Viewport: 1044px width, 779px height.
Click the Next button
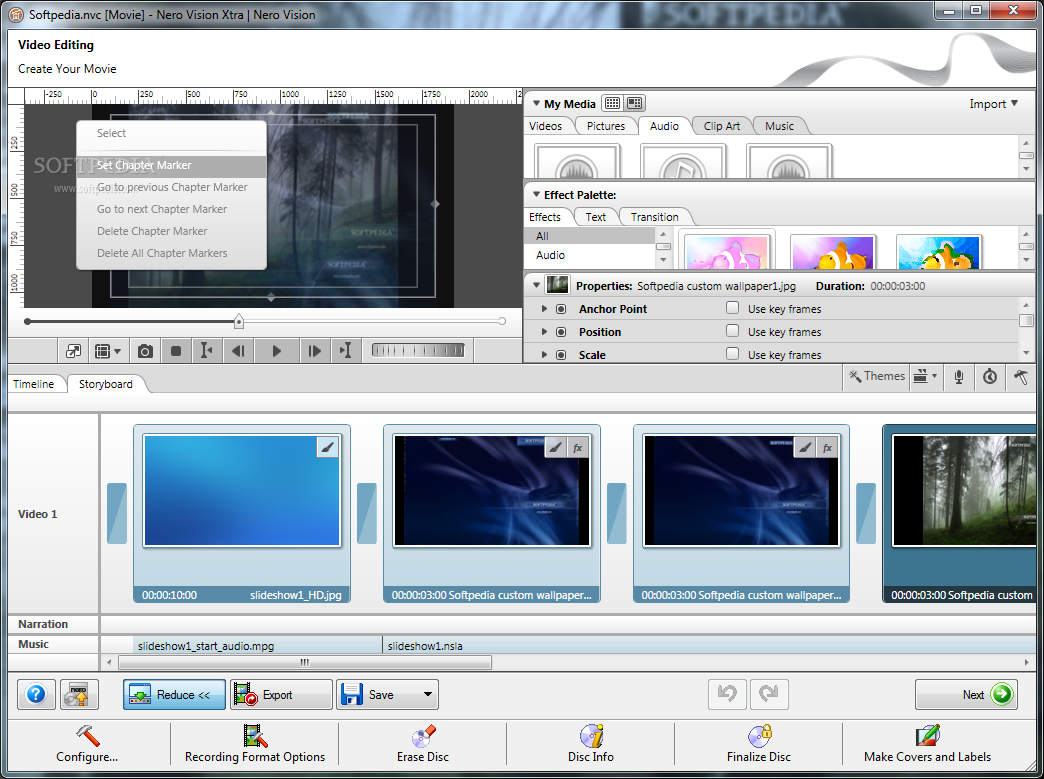966,694
